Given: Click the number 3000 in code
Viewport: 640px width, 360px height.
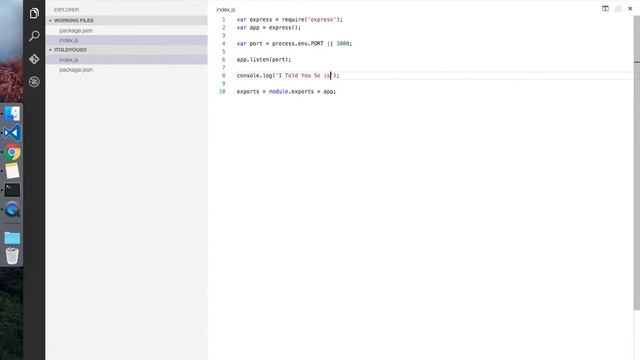Looking at the screenshot, I should coord(343,44).
